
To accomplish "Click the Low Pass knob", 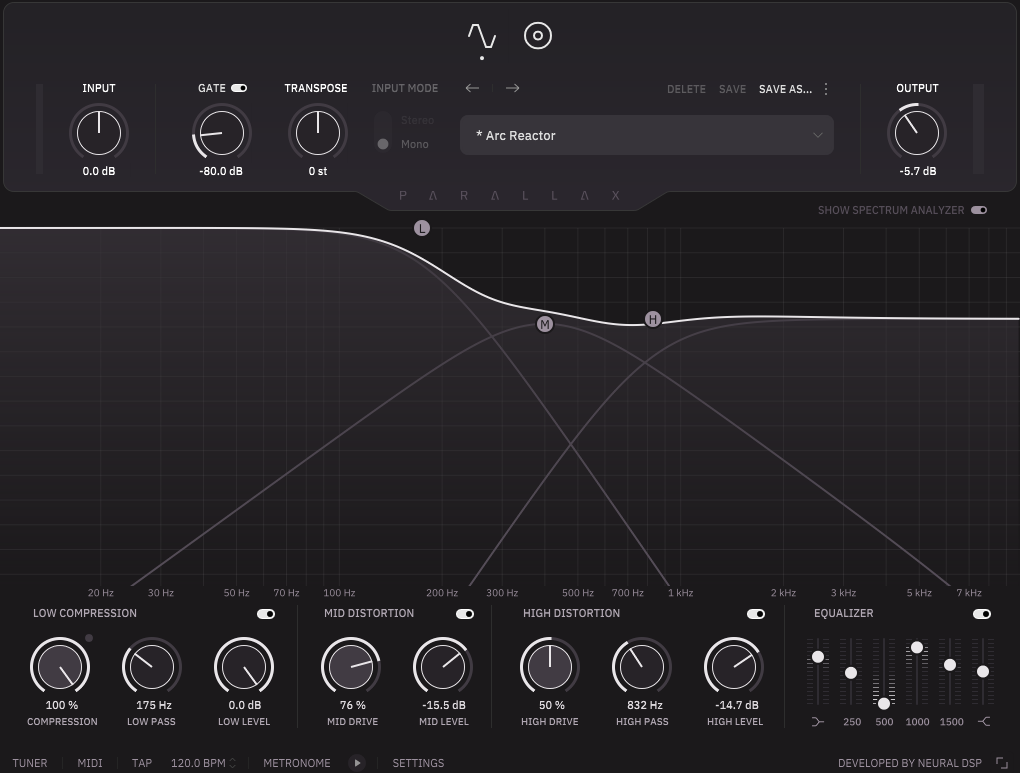I will pyautogui.click(x=152, y=667).
